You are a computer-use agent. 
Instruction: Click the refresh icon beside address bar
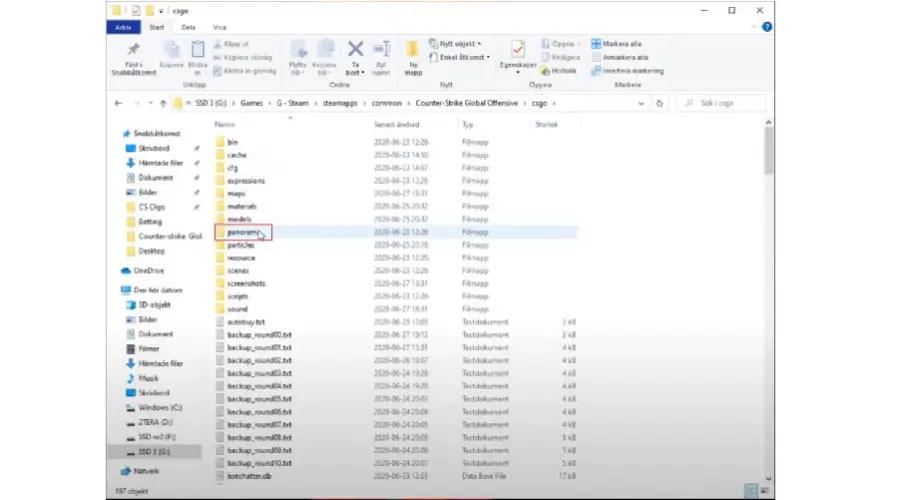(660, 103)
